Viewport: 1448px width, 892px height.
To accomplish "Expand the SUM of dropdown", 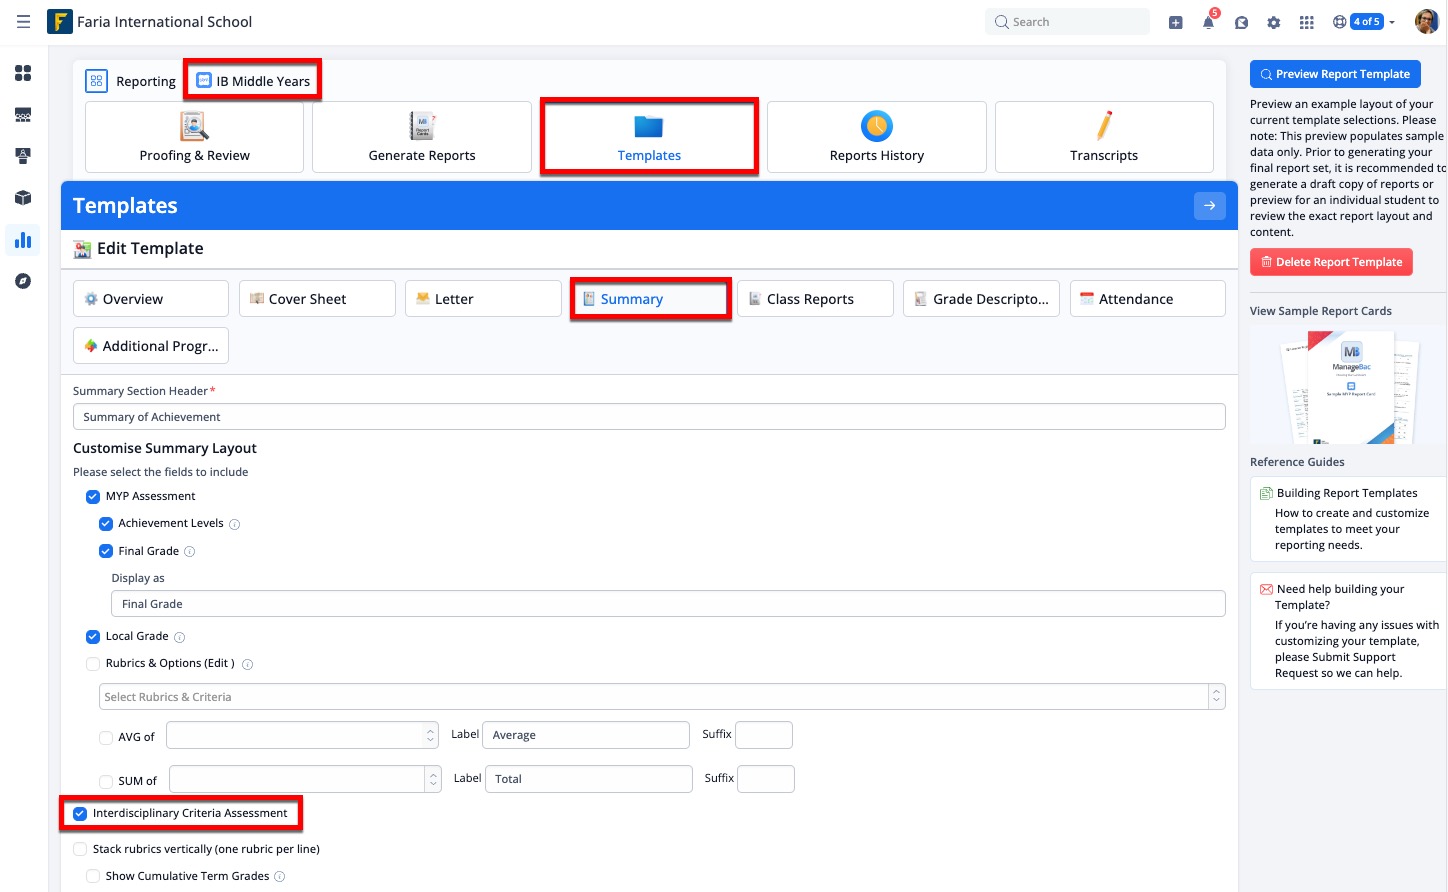I will tap(305, 779).
